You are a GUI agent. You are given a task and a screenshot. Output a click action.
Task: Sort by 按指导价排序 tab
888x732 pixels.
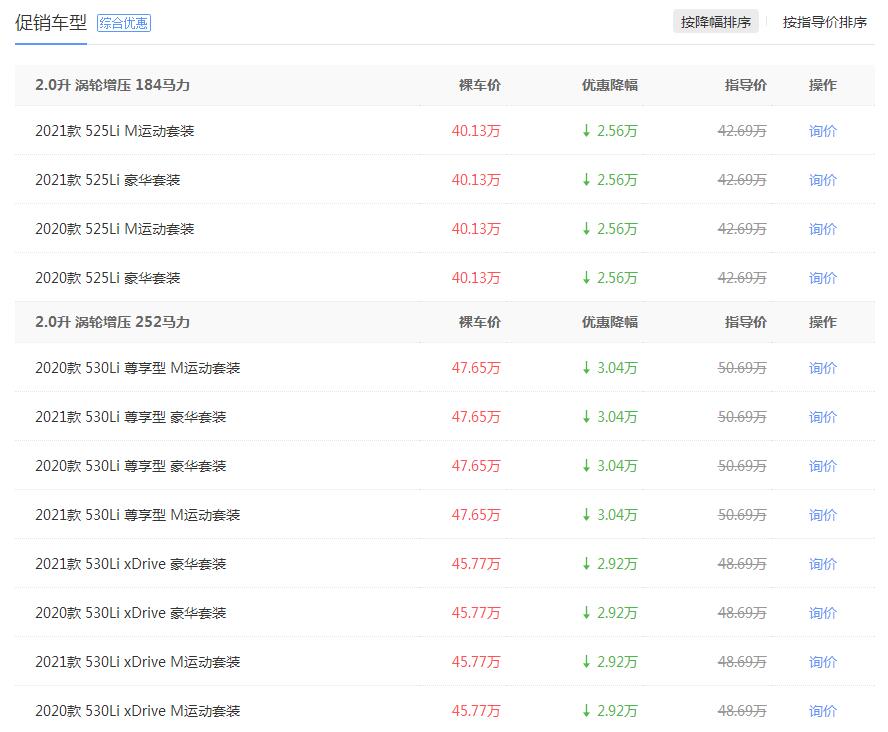click(x=825, y=22)
